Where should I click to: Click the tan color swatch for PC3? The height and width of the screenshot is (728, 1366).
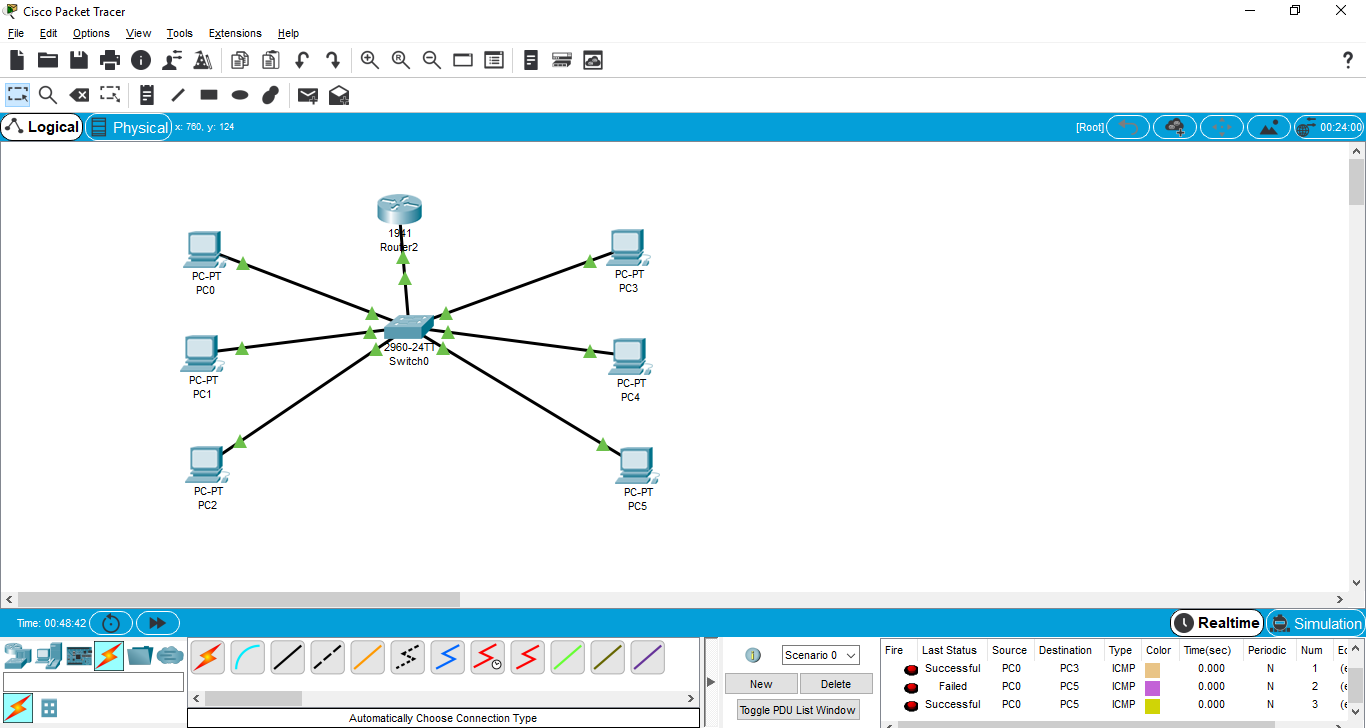[1152, 669]
